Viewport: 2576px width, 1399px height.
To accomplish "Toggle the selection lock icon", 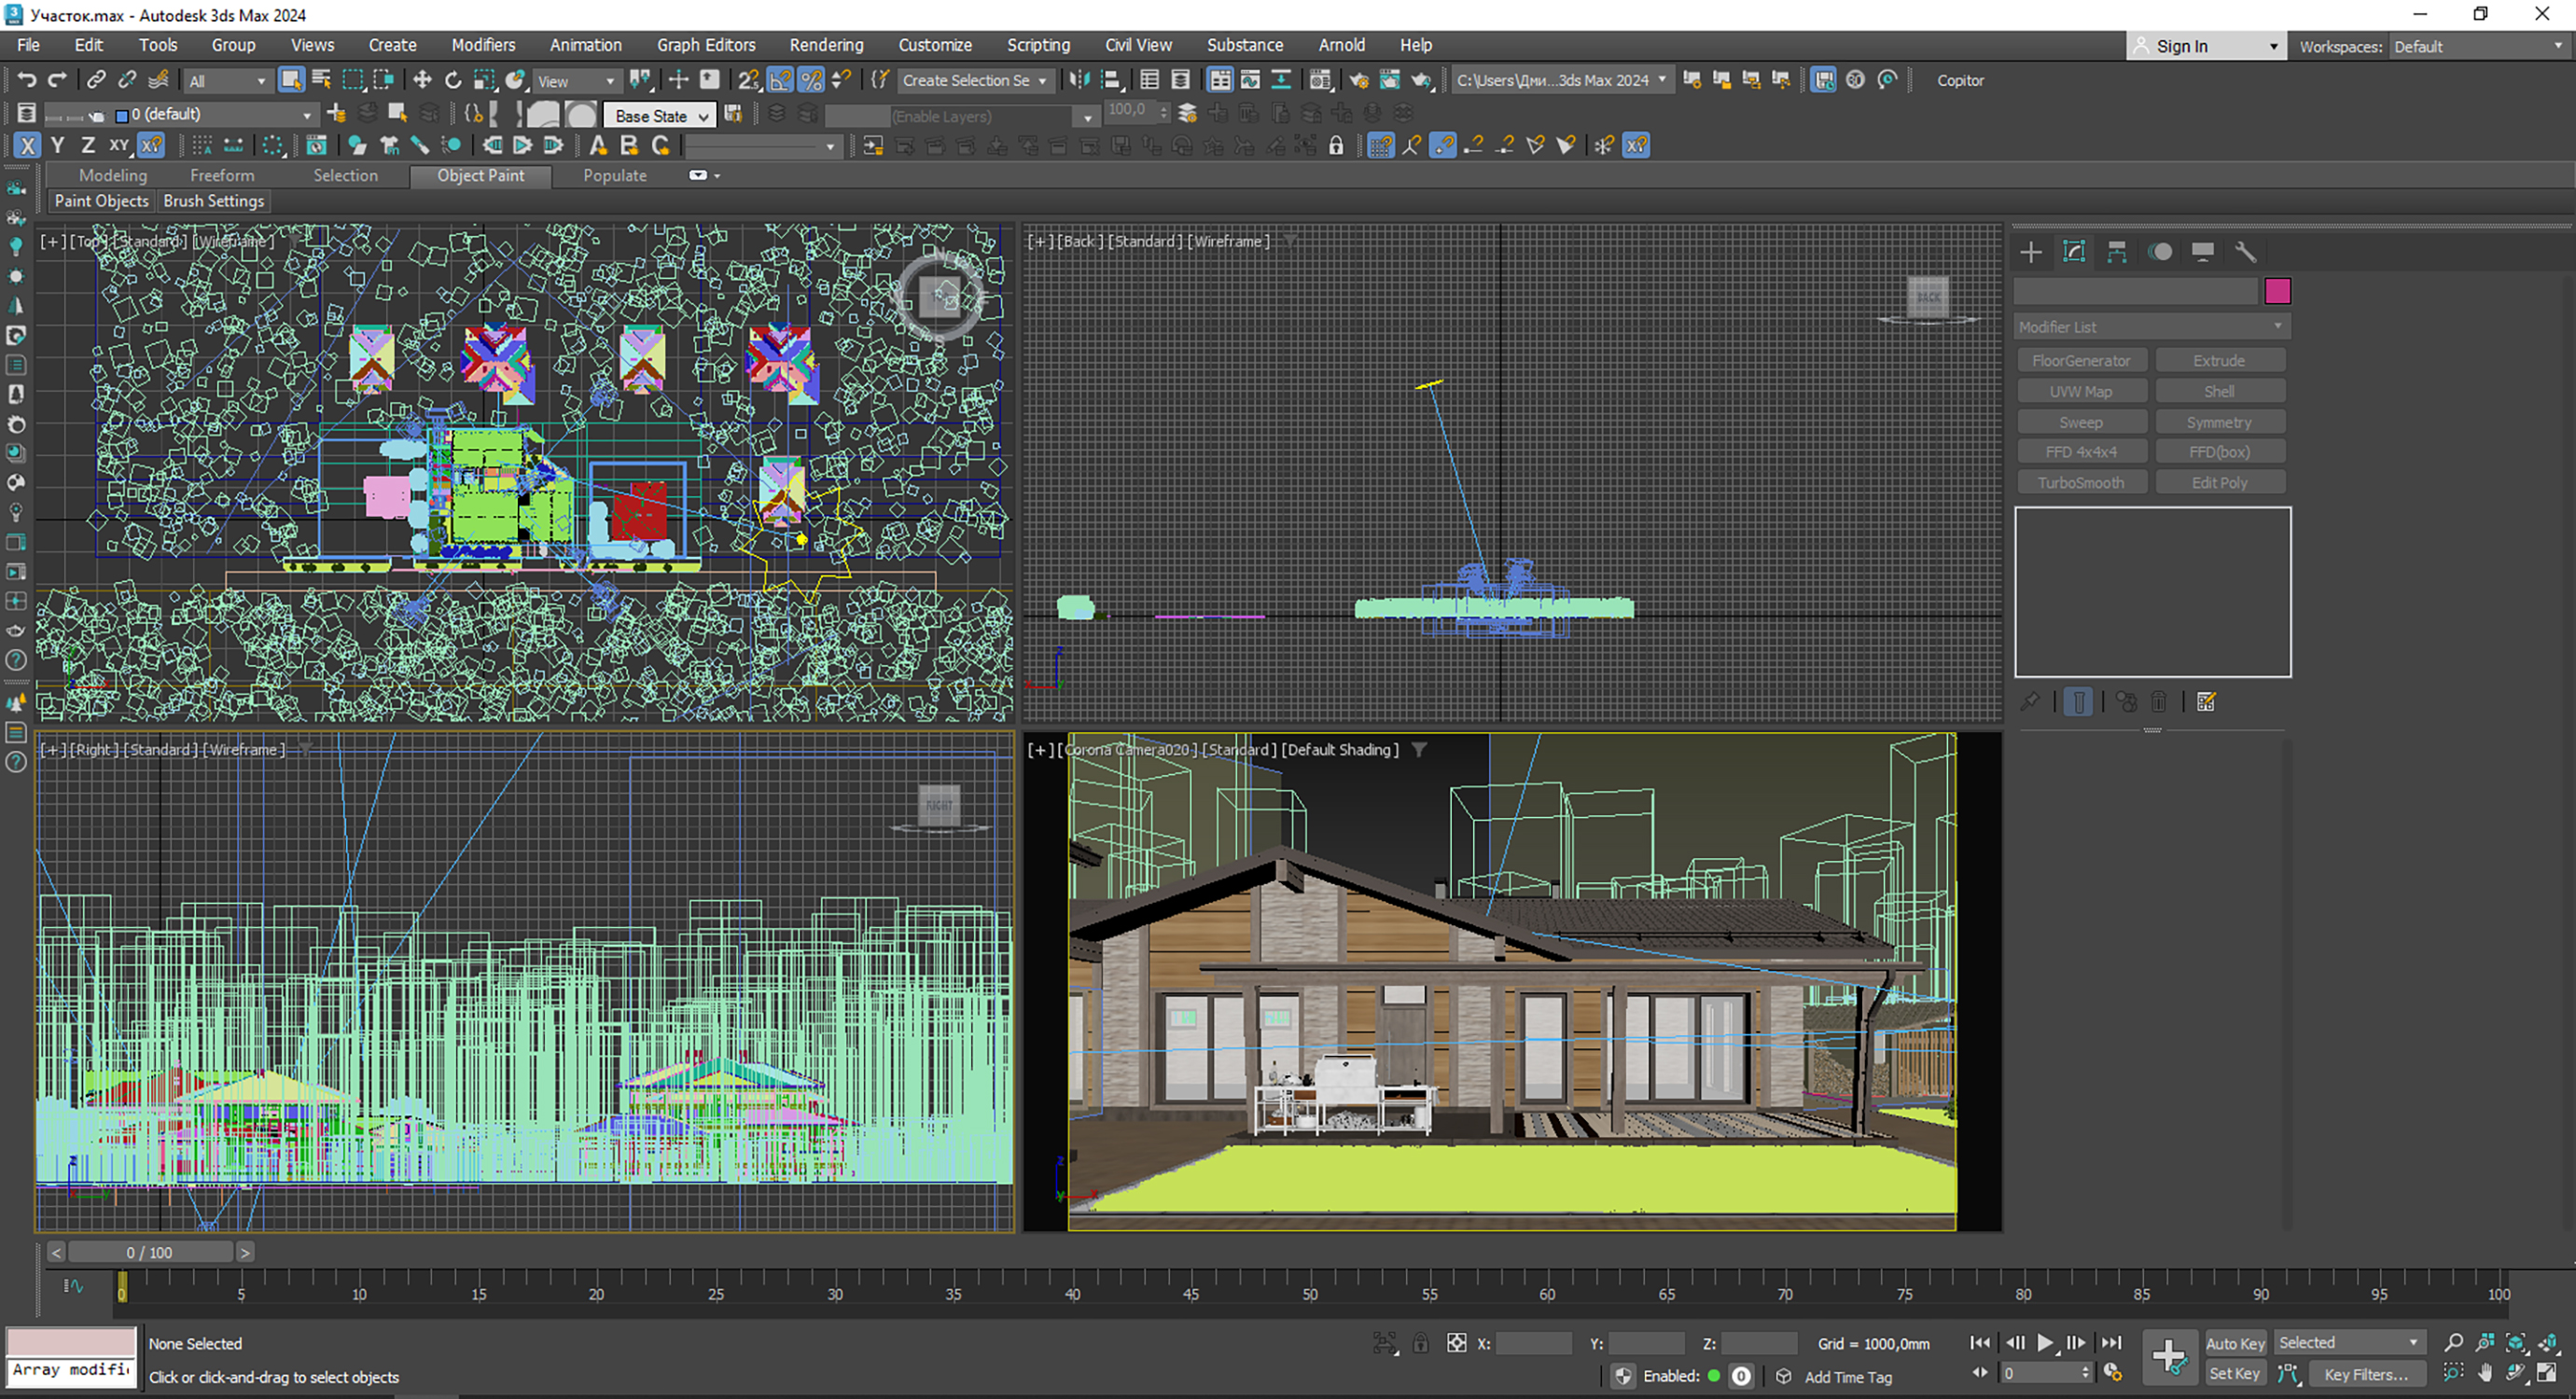I will (1420, 1343).
